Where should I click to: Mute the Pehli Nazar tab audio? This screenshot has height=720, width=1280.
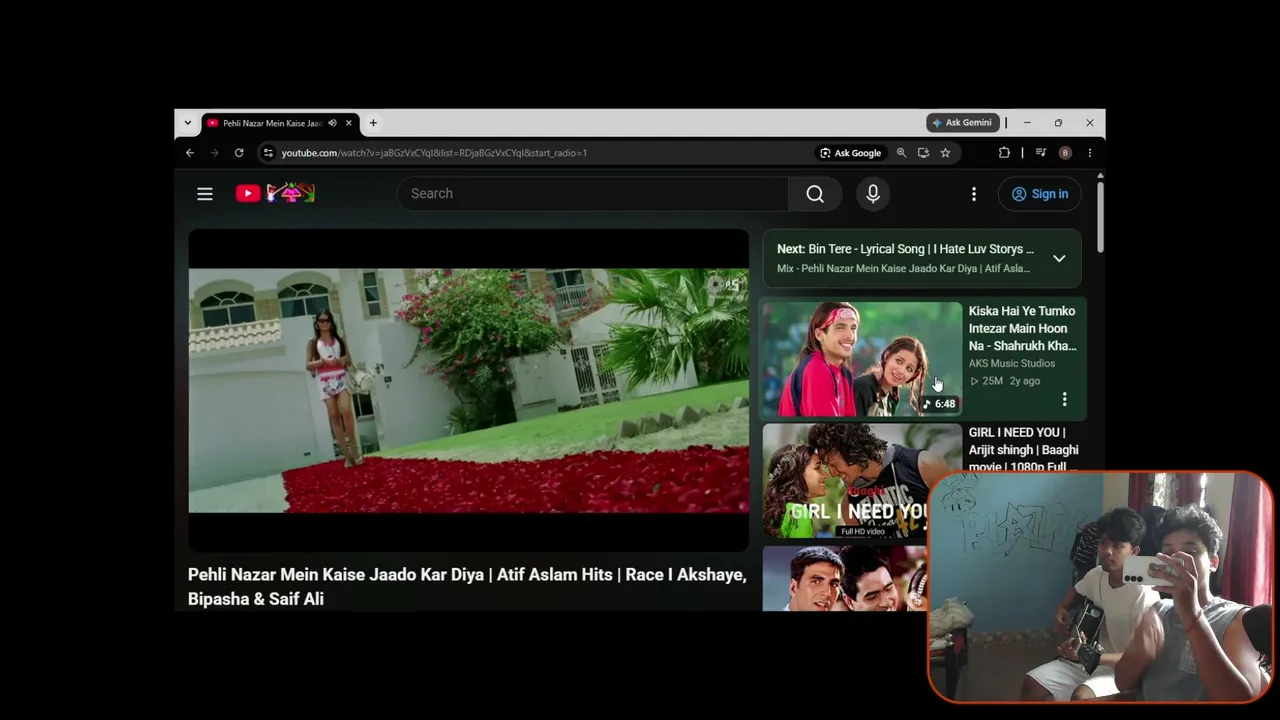pyautogui.click(x=332, y=123)
